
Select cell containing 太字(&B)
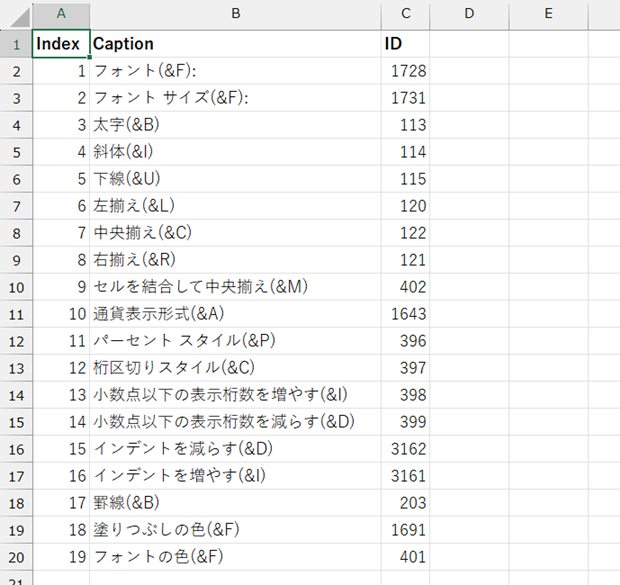click(x=236, y=125)
